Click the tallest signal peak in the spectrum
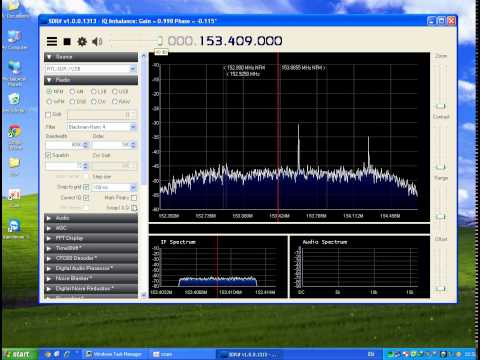 [298, 147]
